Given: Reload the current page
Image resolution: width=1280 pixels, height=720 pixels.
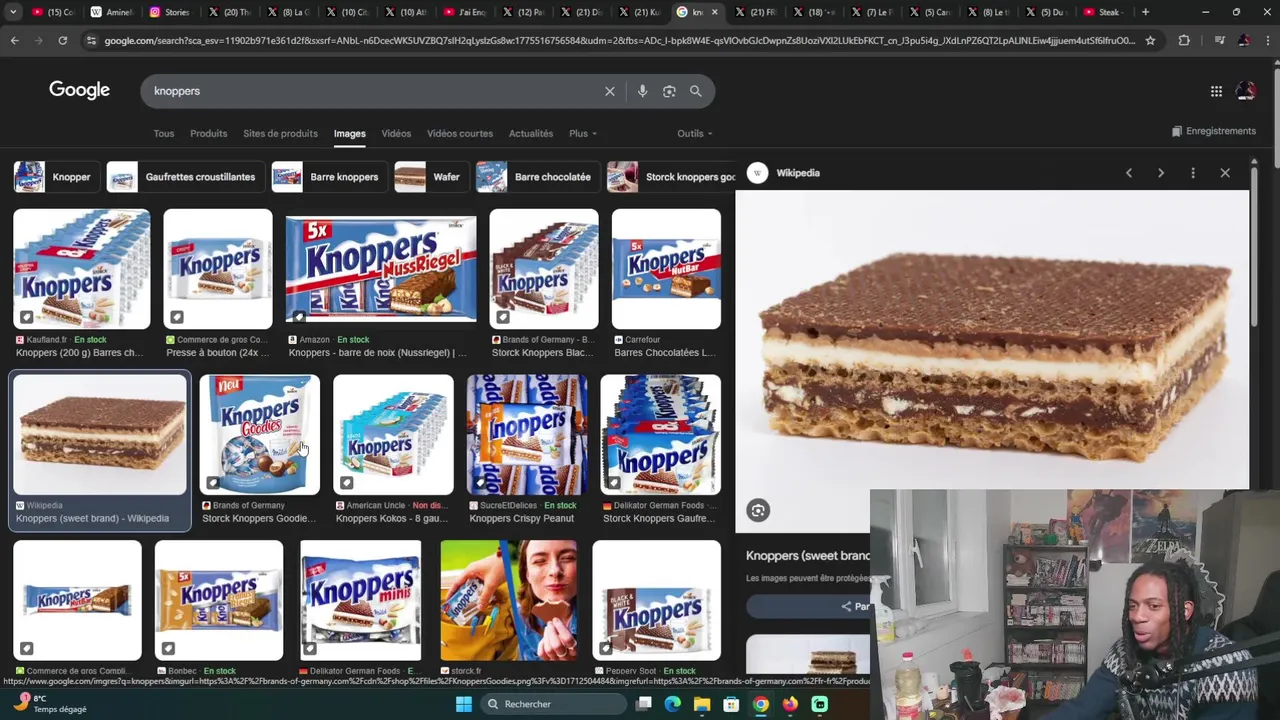Looking at the screenshot, I should 62,40.
